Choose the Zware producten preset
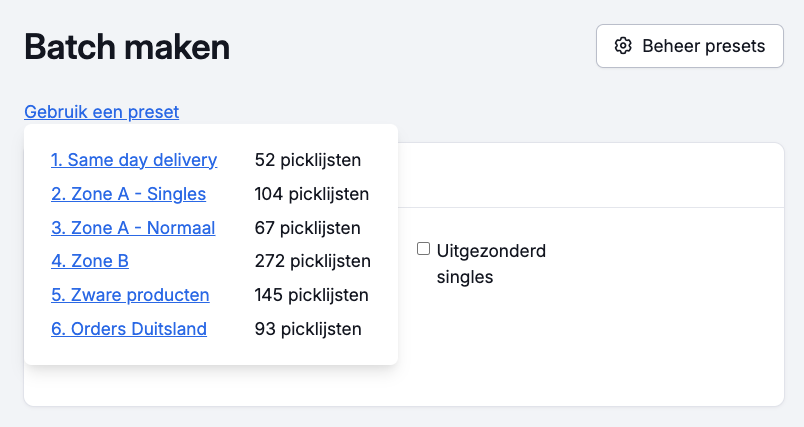This screenshot has width=804, height=427. pos(130,295)
